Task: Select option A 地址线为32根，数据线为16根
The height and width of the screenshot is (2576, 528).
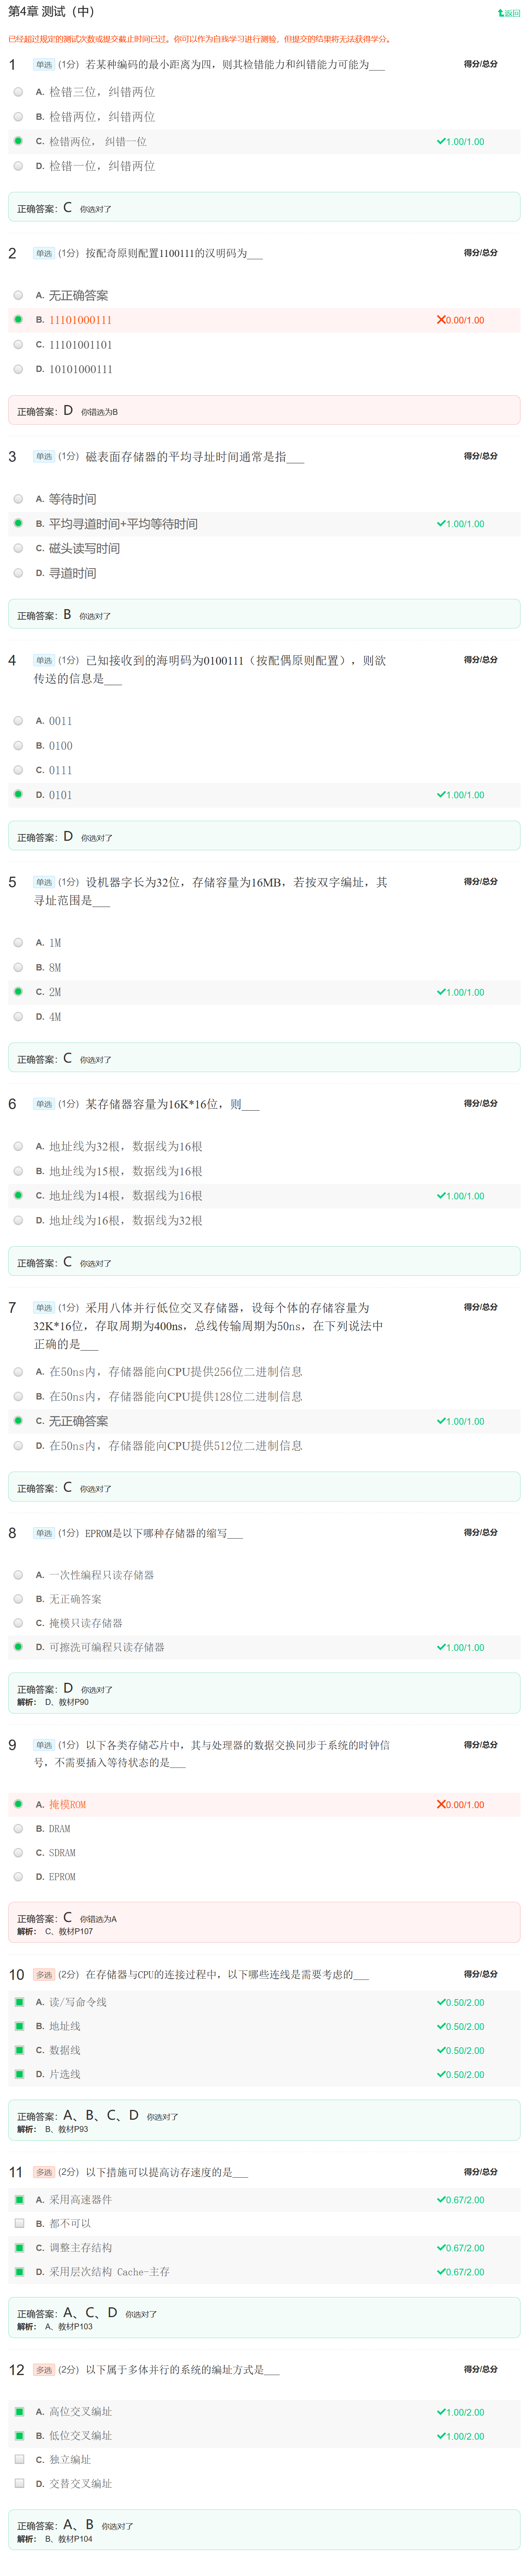Action: click(18, 1146)
